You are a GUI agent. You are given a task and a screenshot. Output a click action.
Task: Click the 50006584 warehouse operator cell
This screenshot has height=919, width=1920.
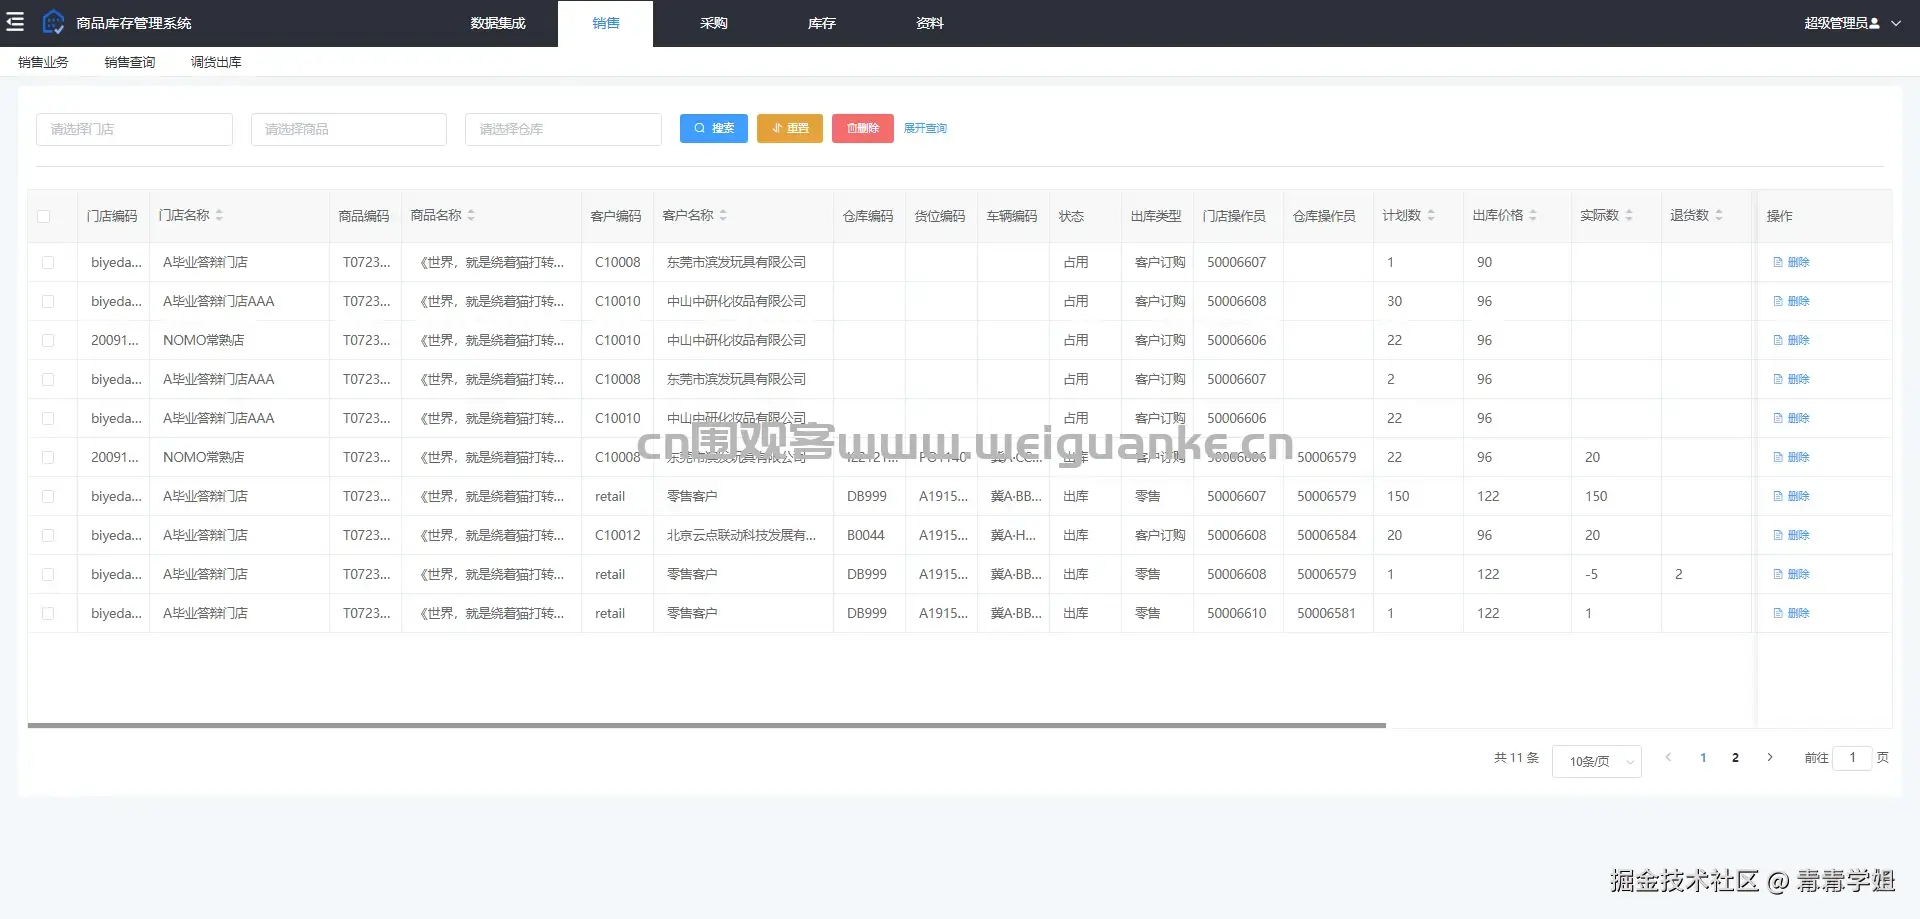[x=1327, y=535]
